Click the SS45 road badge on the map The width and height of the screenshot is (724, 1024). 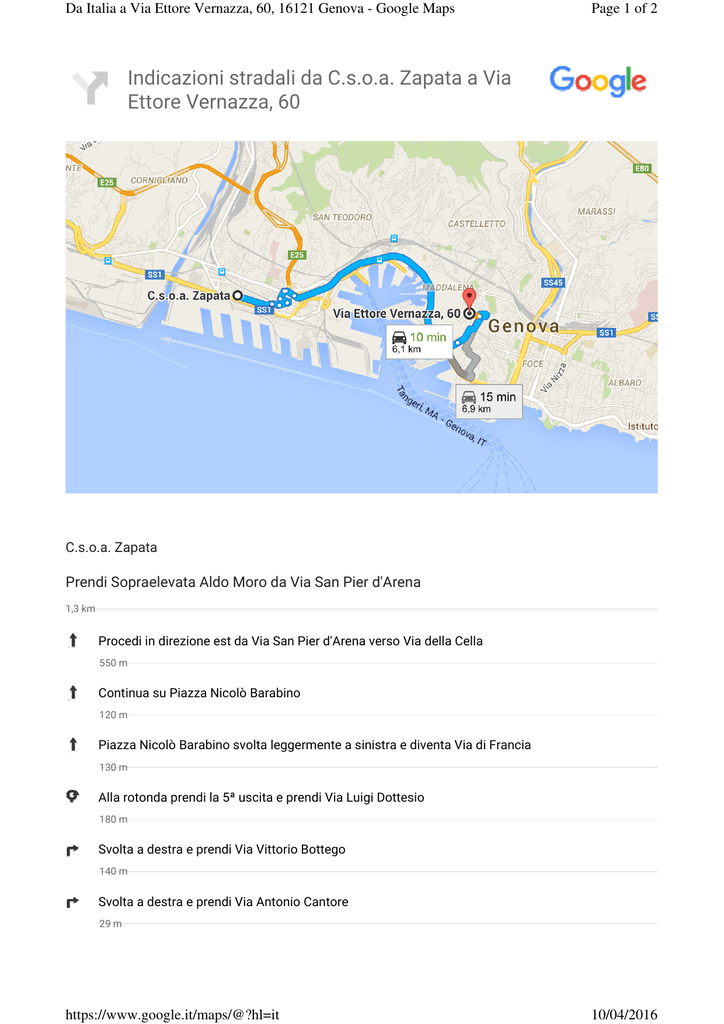553,283
